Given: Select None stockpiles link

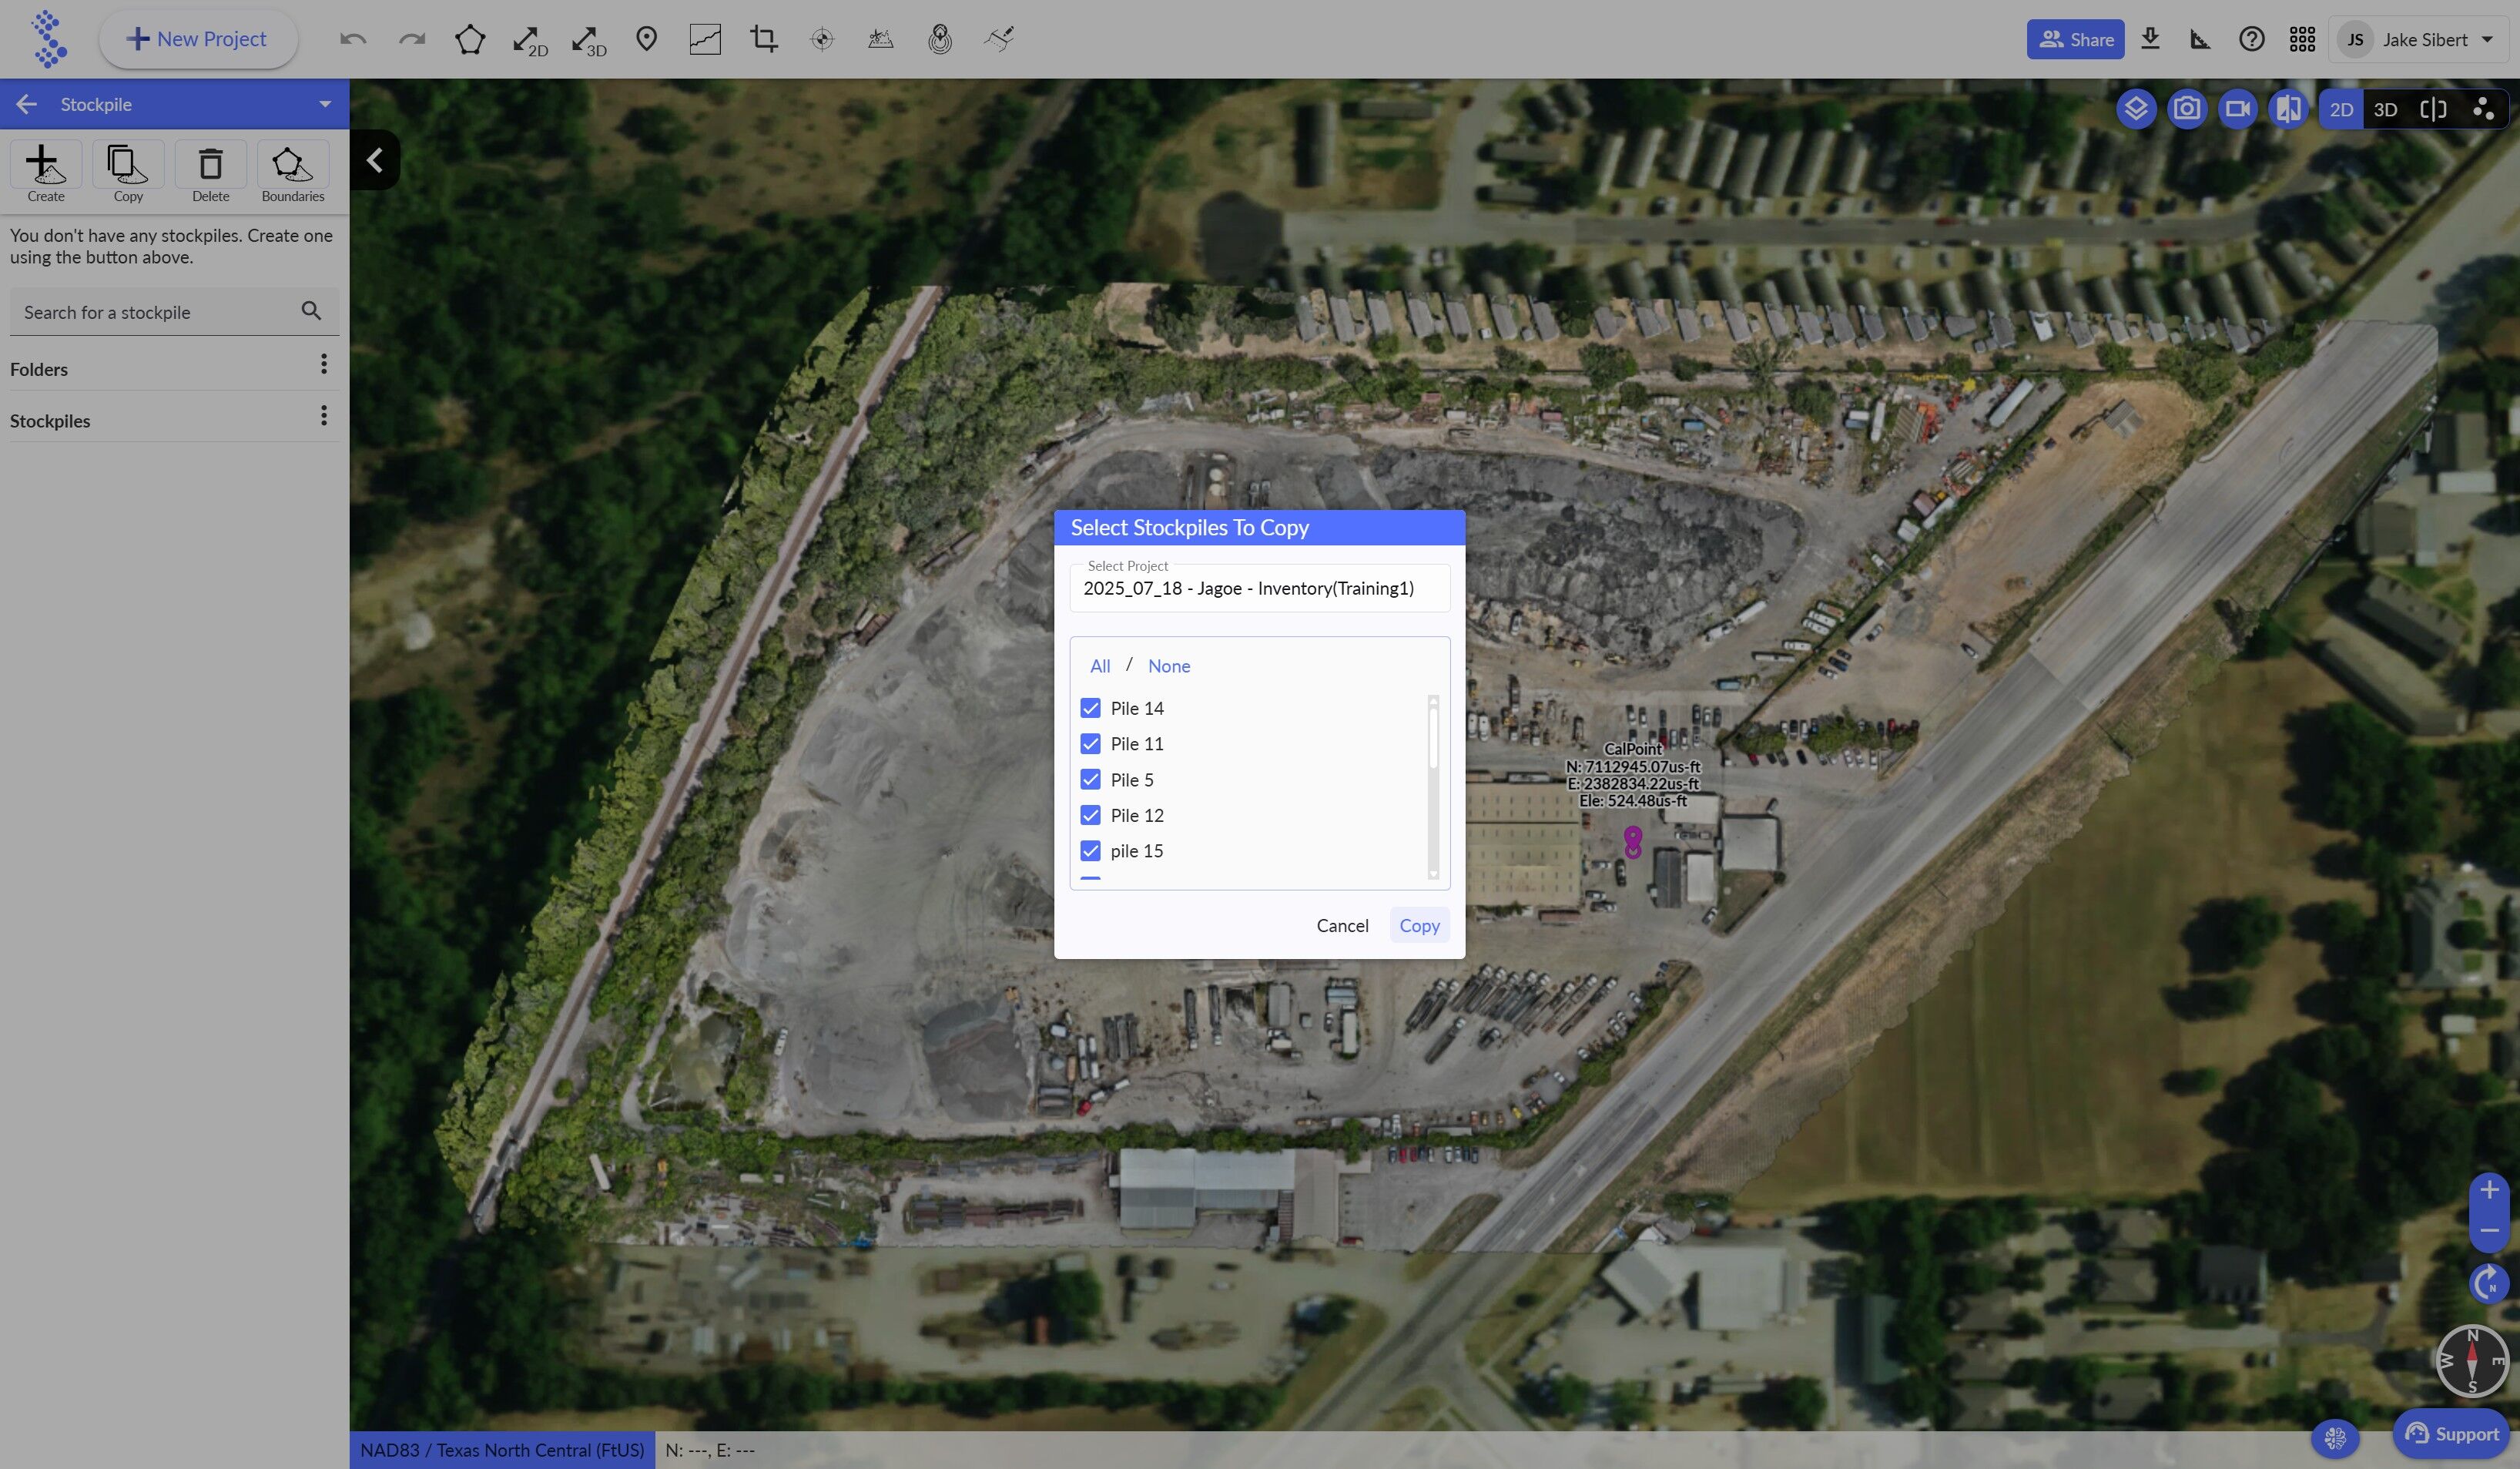Looking at the screenshot, I should tap(1169, 666).
